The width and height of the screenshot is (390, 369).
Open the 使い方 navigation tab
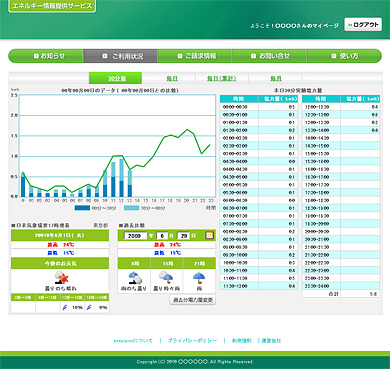click(x=344, y=56)
